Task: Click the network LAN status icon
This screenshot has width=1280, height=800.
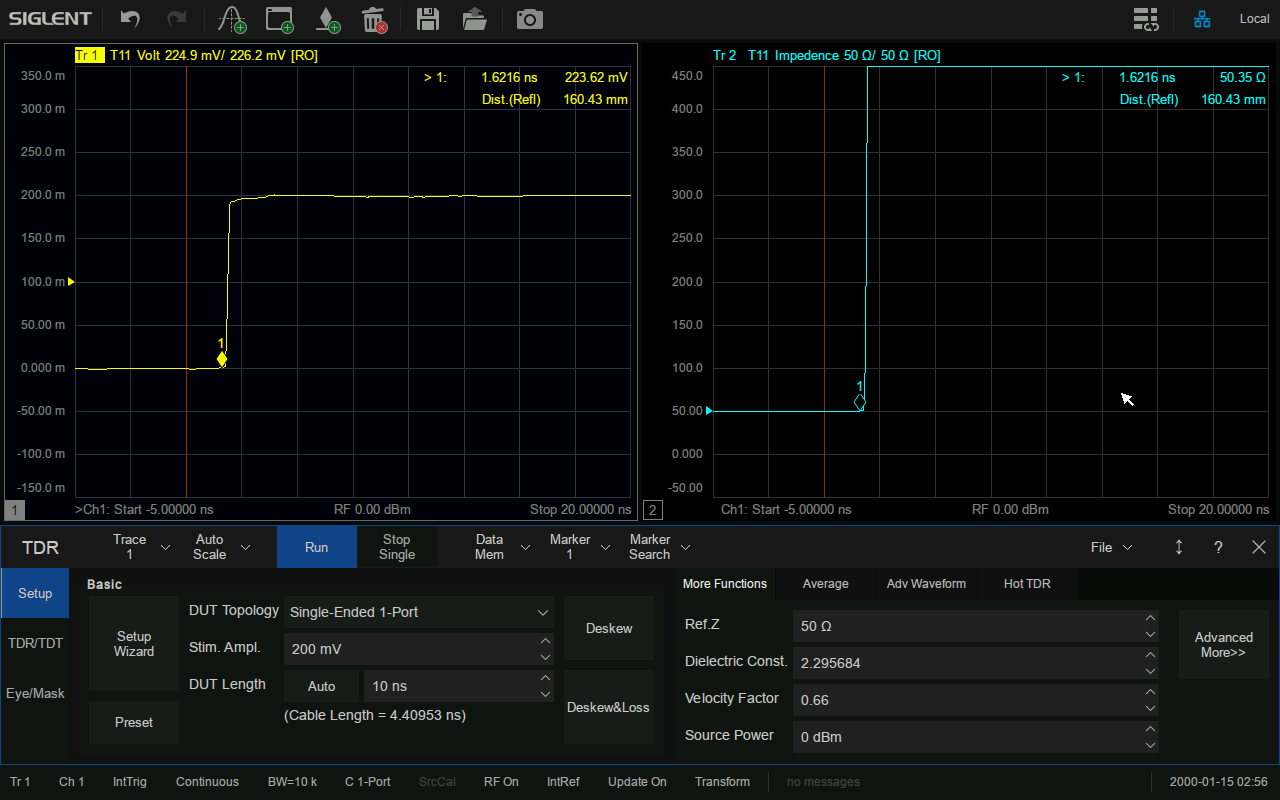Action: pos(1201,19)
